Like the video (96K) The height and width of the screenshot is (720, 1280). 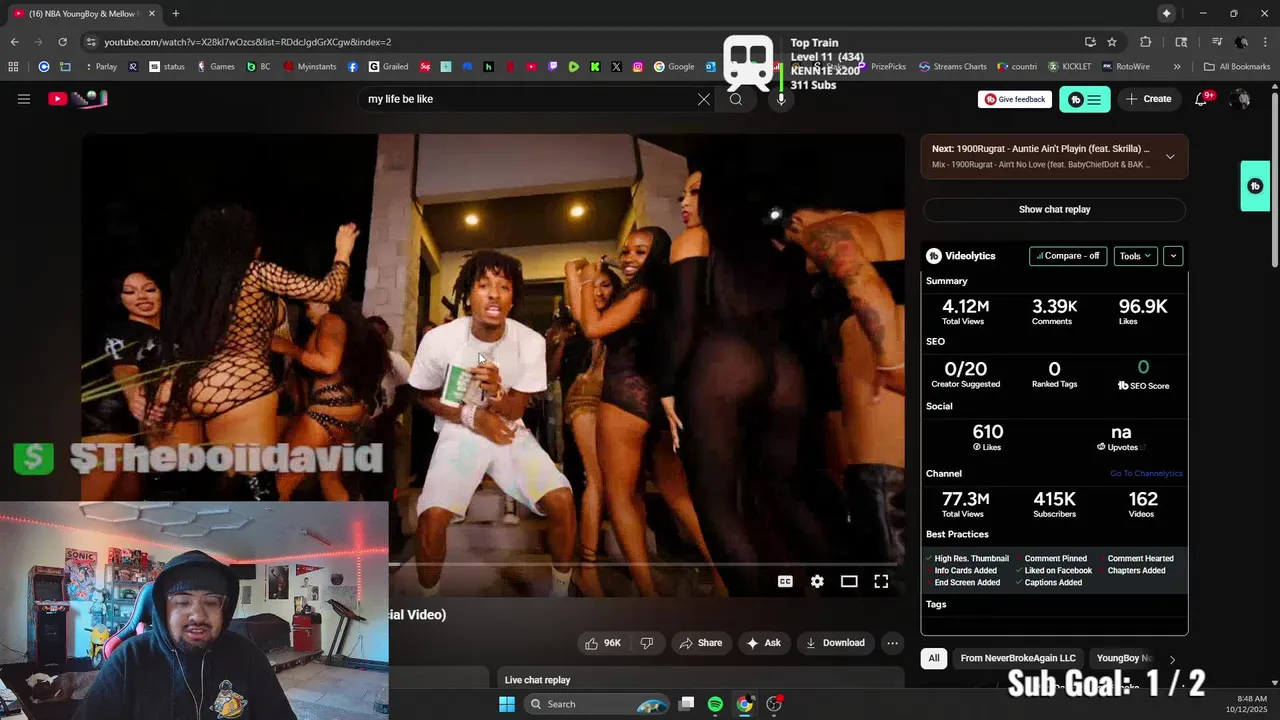[603, 643]
